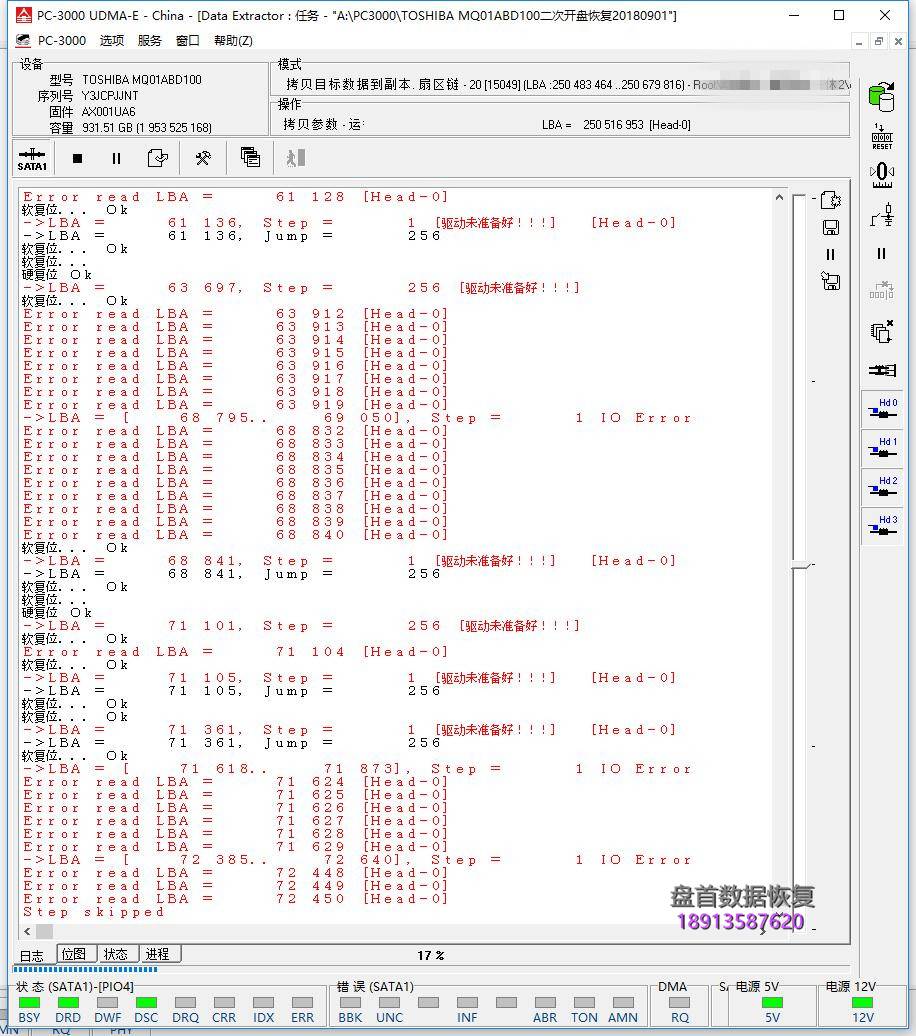Screen dimensions: 916x1036
Task: Pause the data extraction process
Action: [x=116, y=158]
